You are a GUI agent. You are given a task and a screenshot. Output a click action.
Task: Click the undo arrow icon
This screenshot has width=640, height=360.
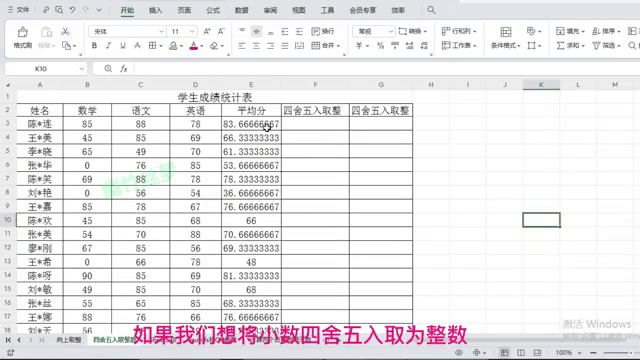click(72, 10)
